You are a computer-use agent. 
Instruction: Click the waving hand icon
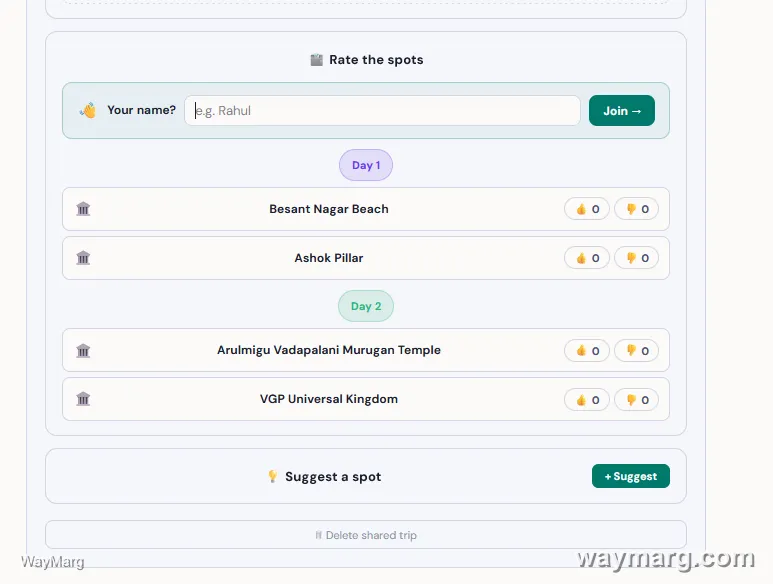coord(88,110)
